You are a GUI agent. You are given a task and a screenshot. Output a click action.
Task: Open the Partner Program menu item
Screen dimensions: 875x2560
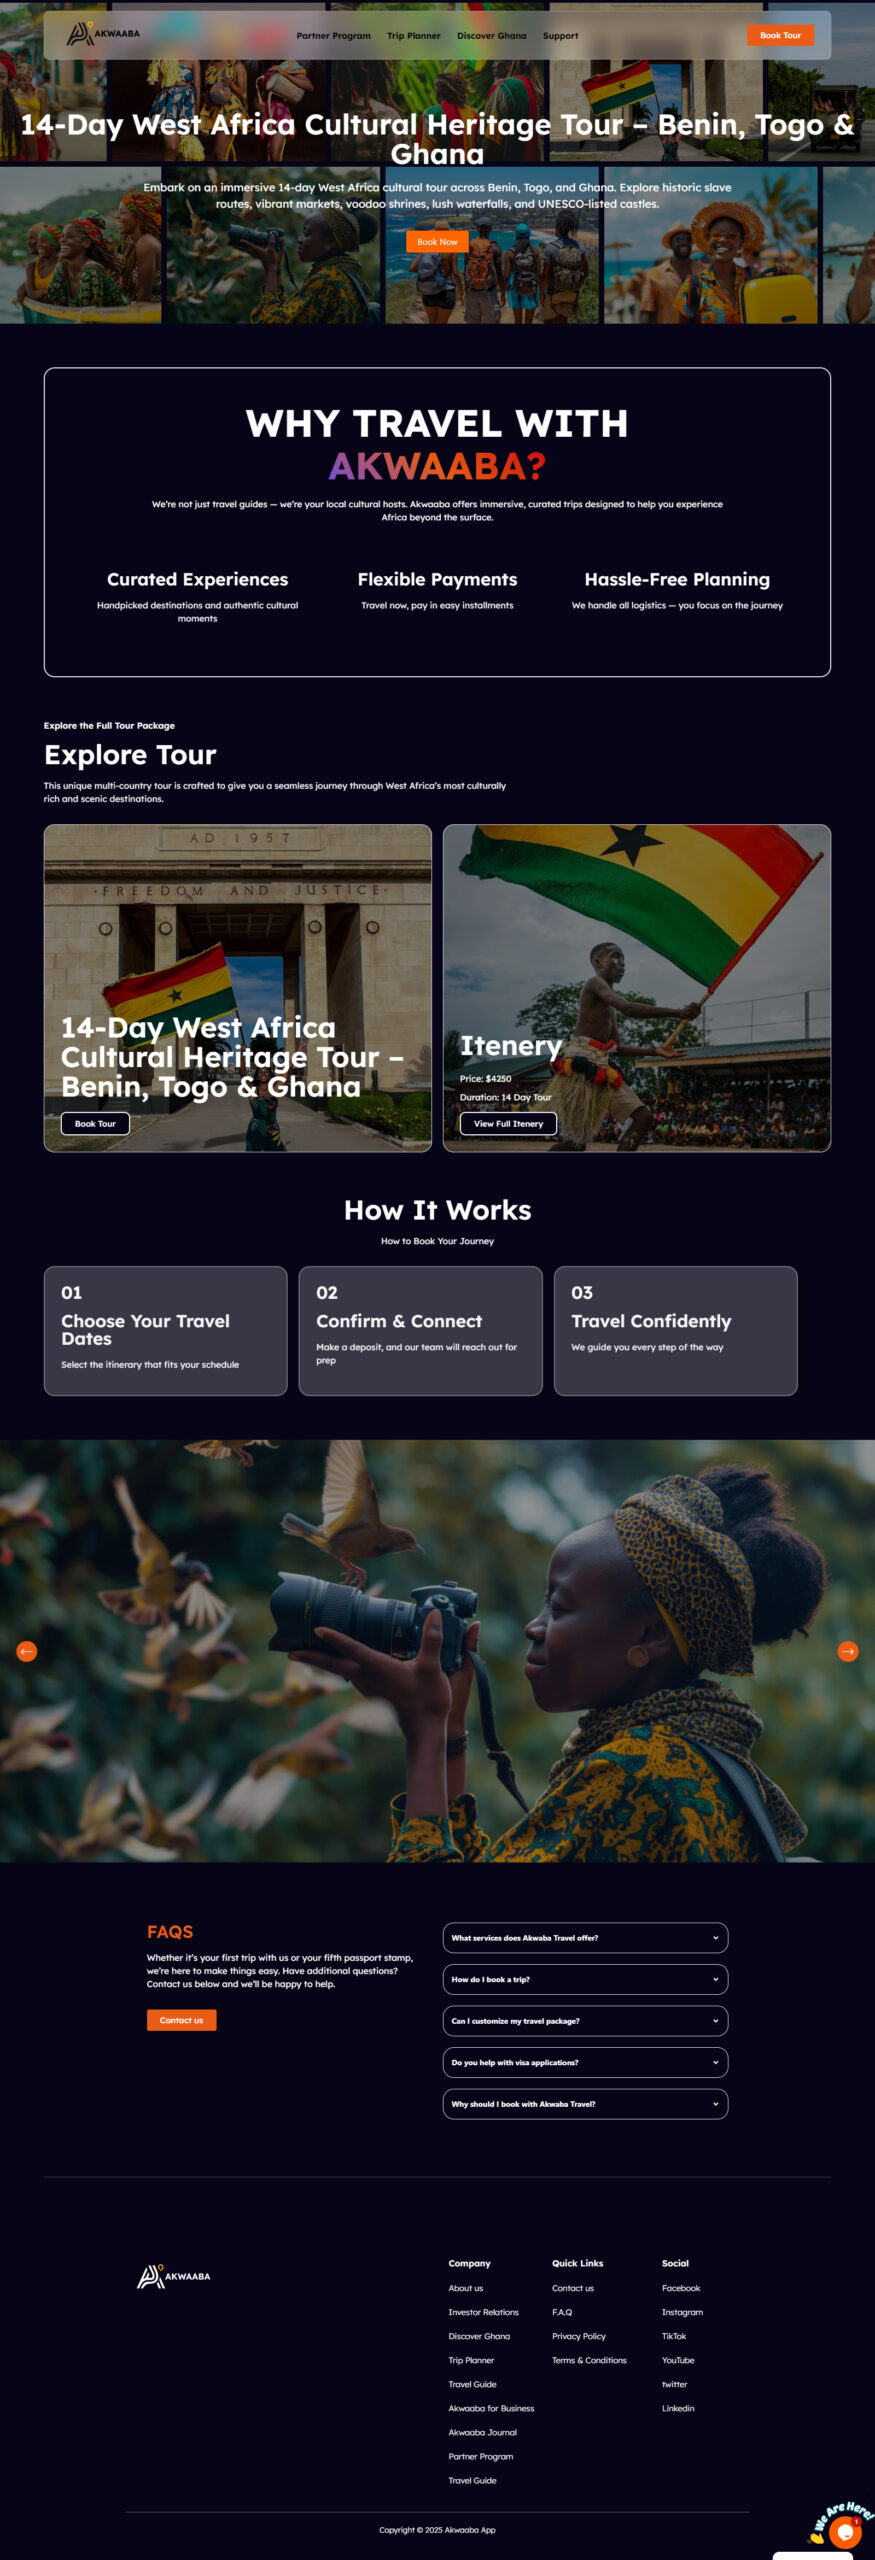(x=333, y=36)
